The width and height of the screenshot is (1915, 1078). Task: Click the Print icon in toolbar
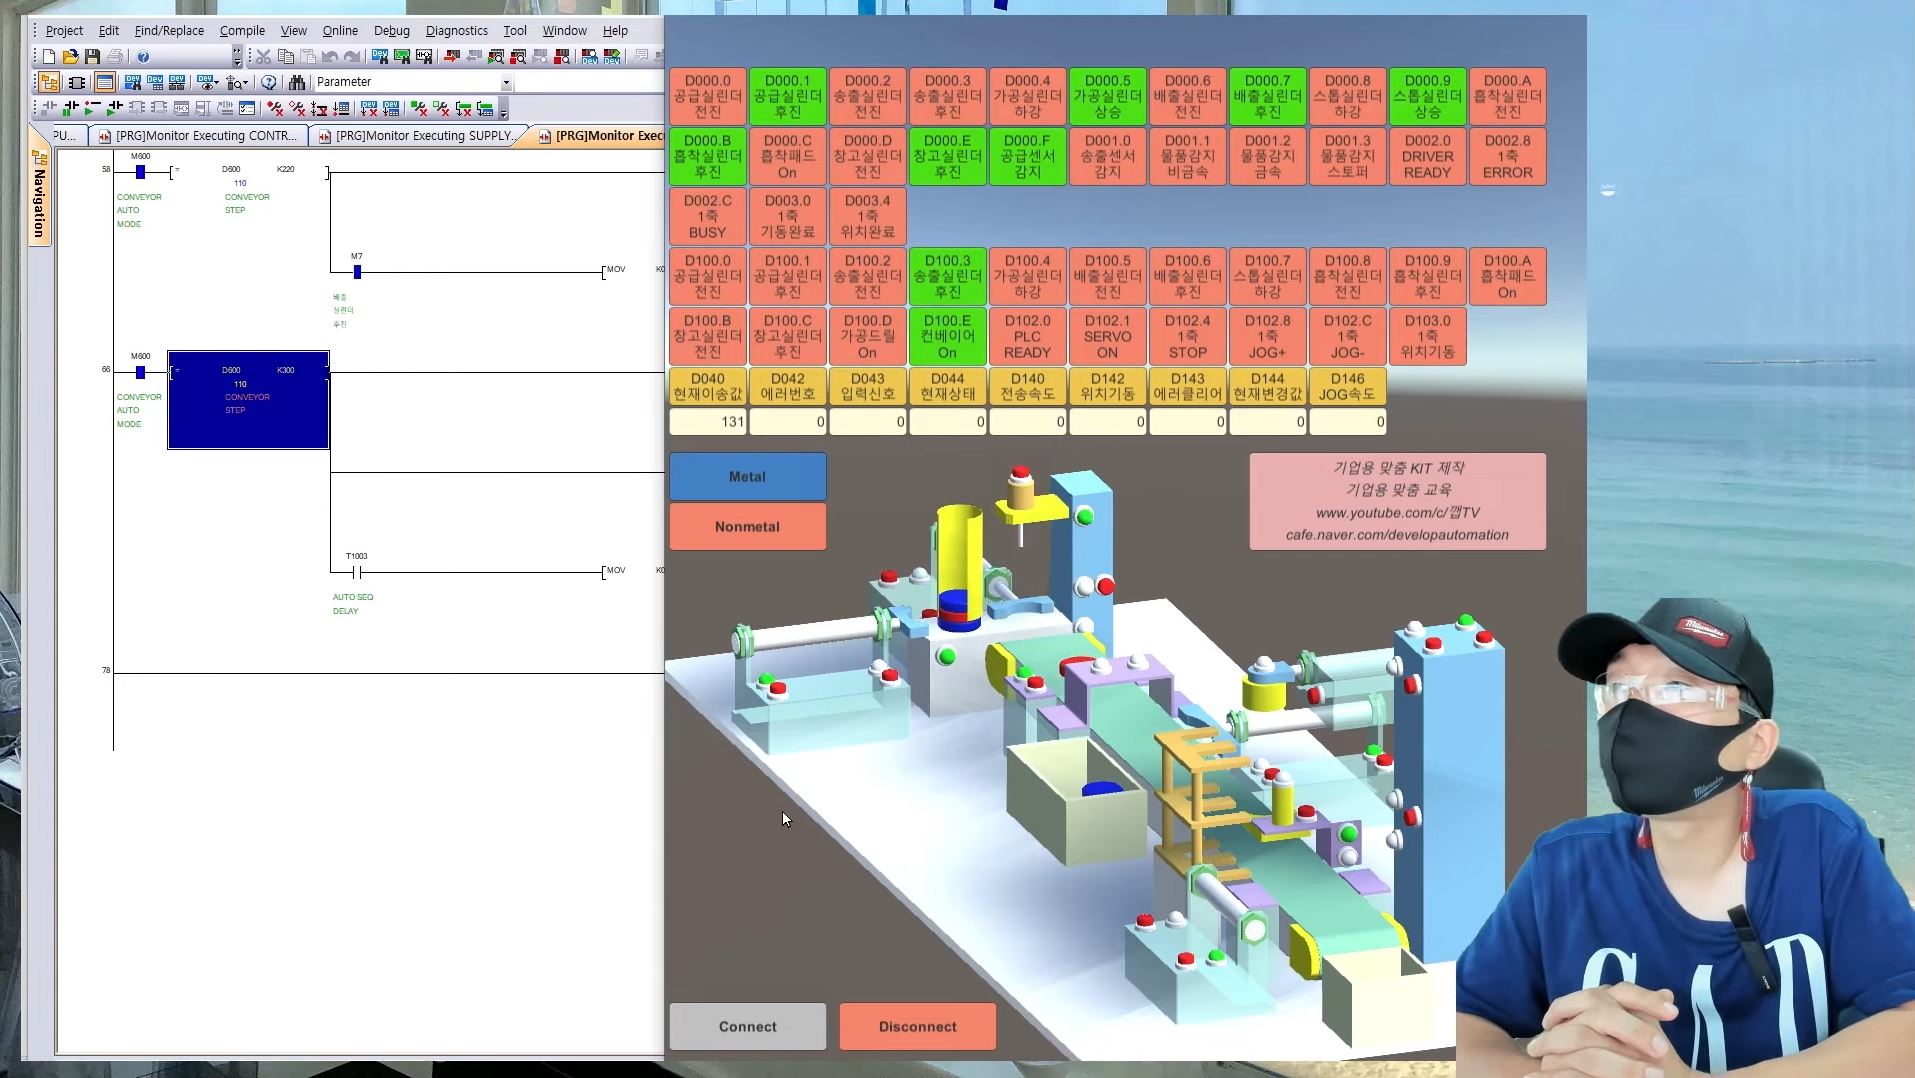(115, 57)
